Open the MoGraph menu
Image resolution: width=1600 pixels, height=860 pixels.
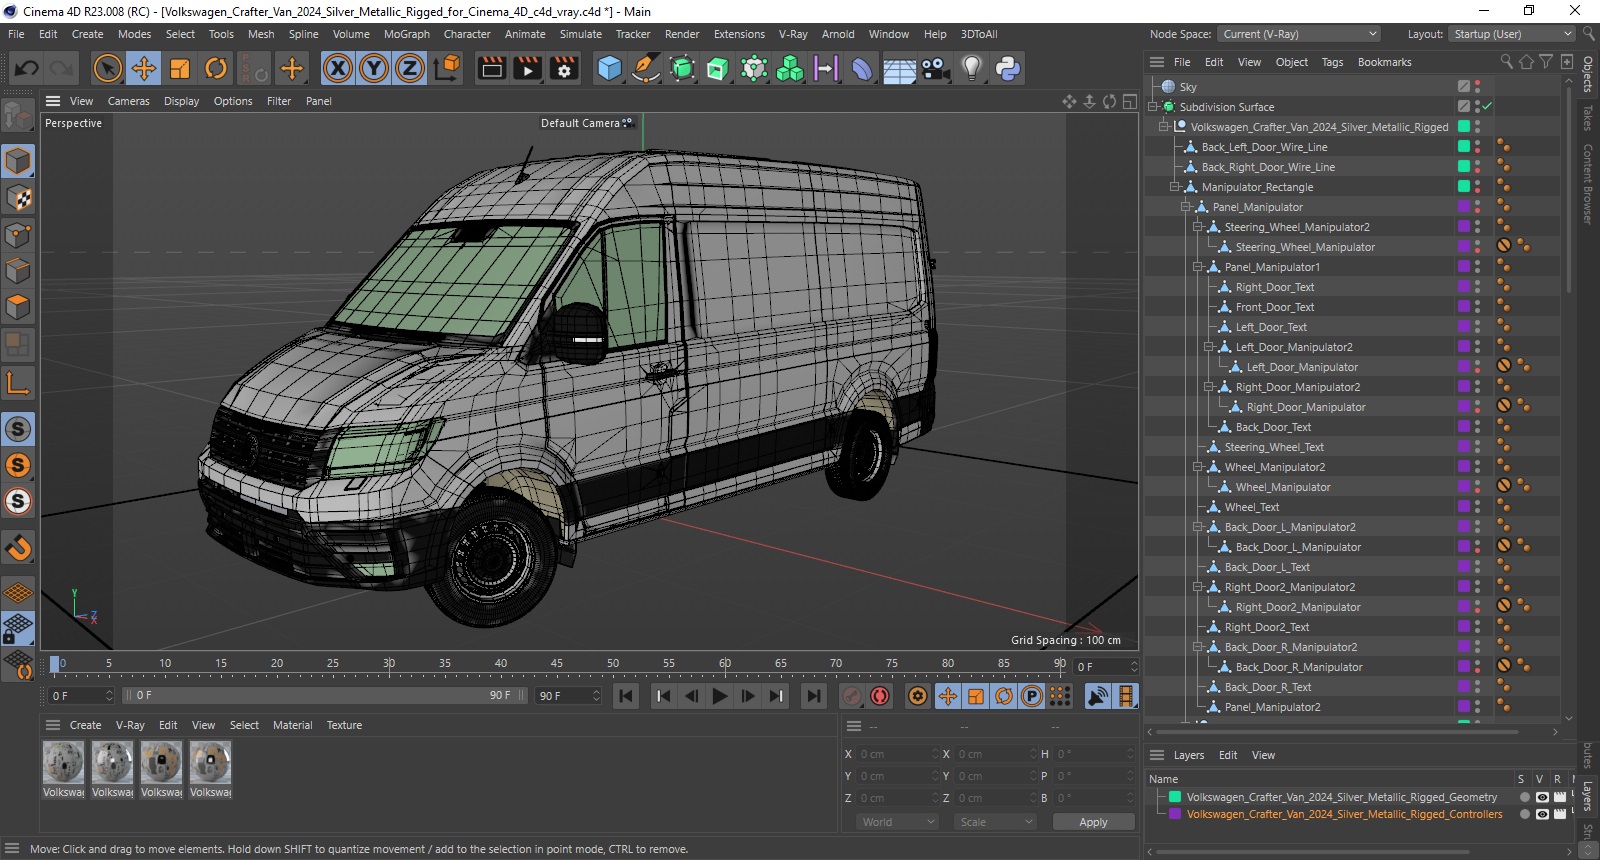407,34
